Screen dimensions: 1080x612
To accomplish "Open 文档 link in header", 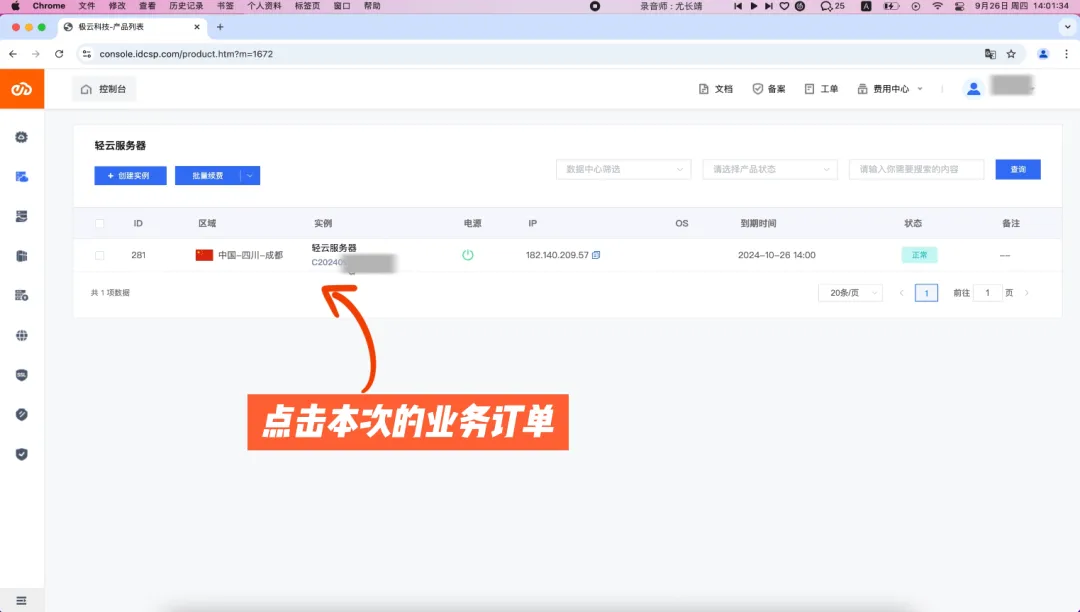I will [716, 89].
